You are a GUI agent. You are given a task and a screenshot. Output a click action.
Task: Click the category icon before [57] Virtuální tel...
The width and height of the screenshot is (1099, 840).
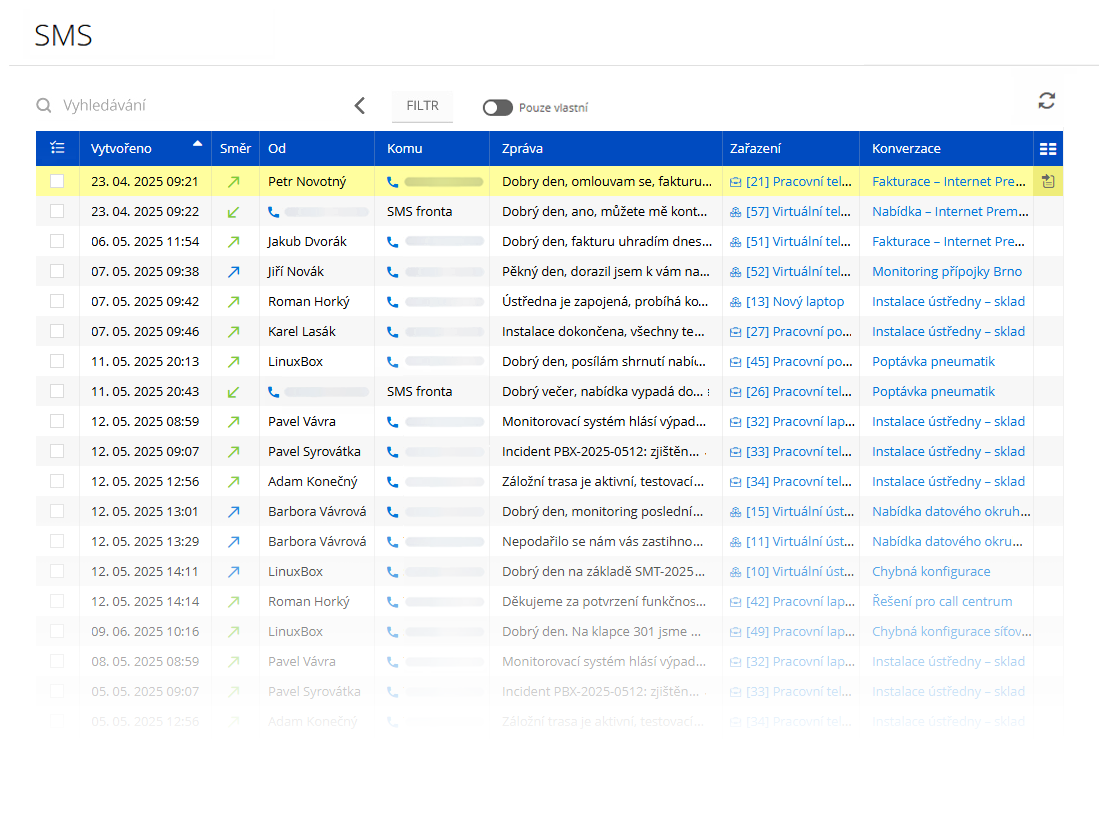(x=735, y=212)
